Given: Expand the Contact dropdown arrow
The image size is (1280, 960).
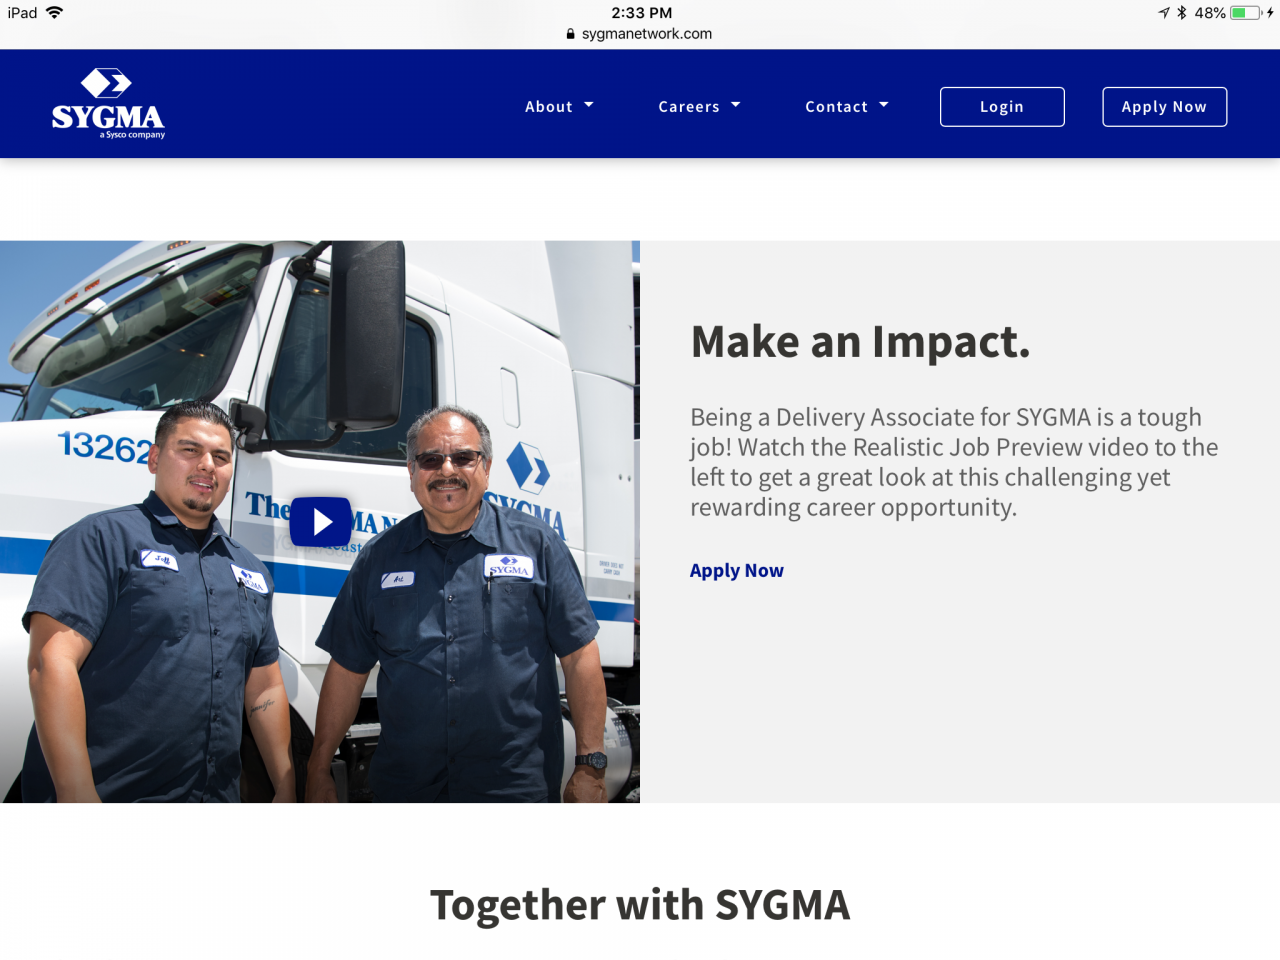Looking at the screenshot, I should 884,105.
